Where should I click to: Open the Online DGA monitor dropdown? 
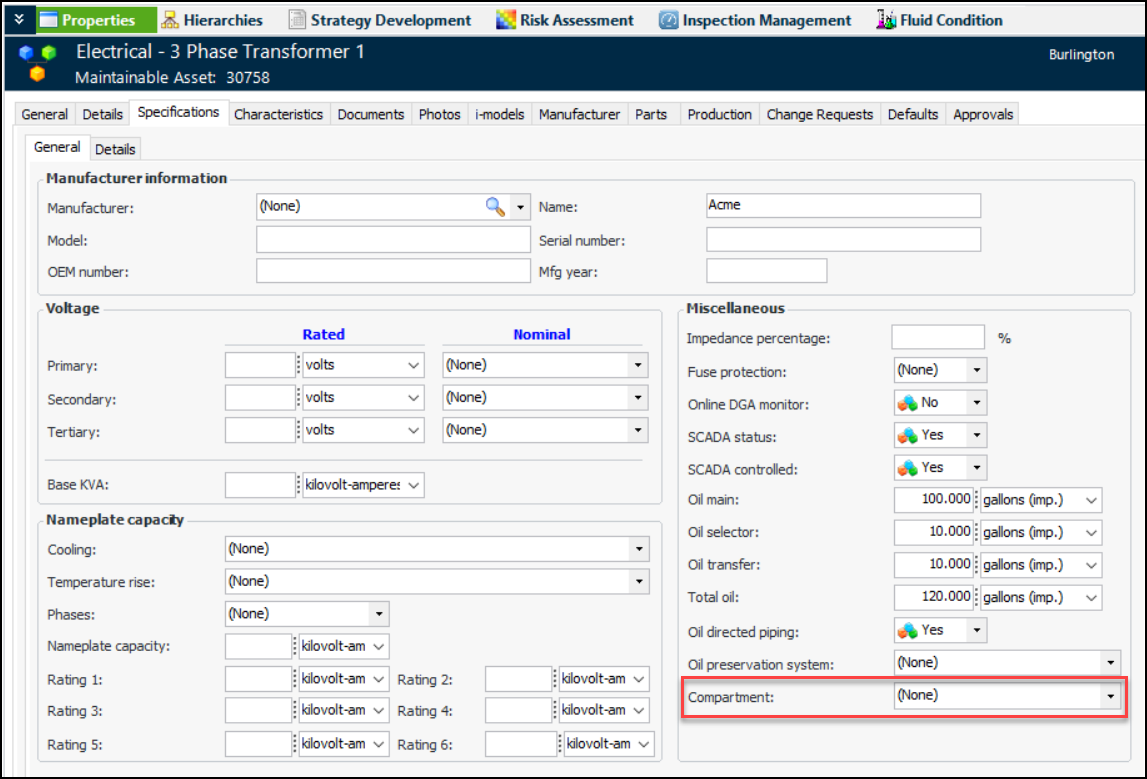click(977, 403)
